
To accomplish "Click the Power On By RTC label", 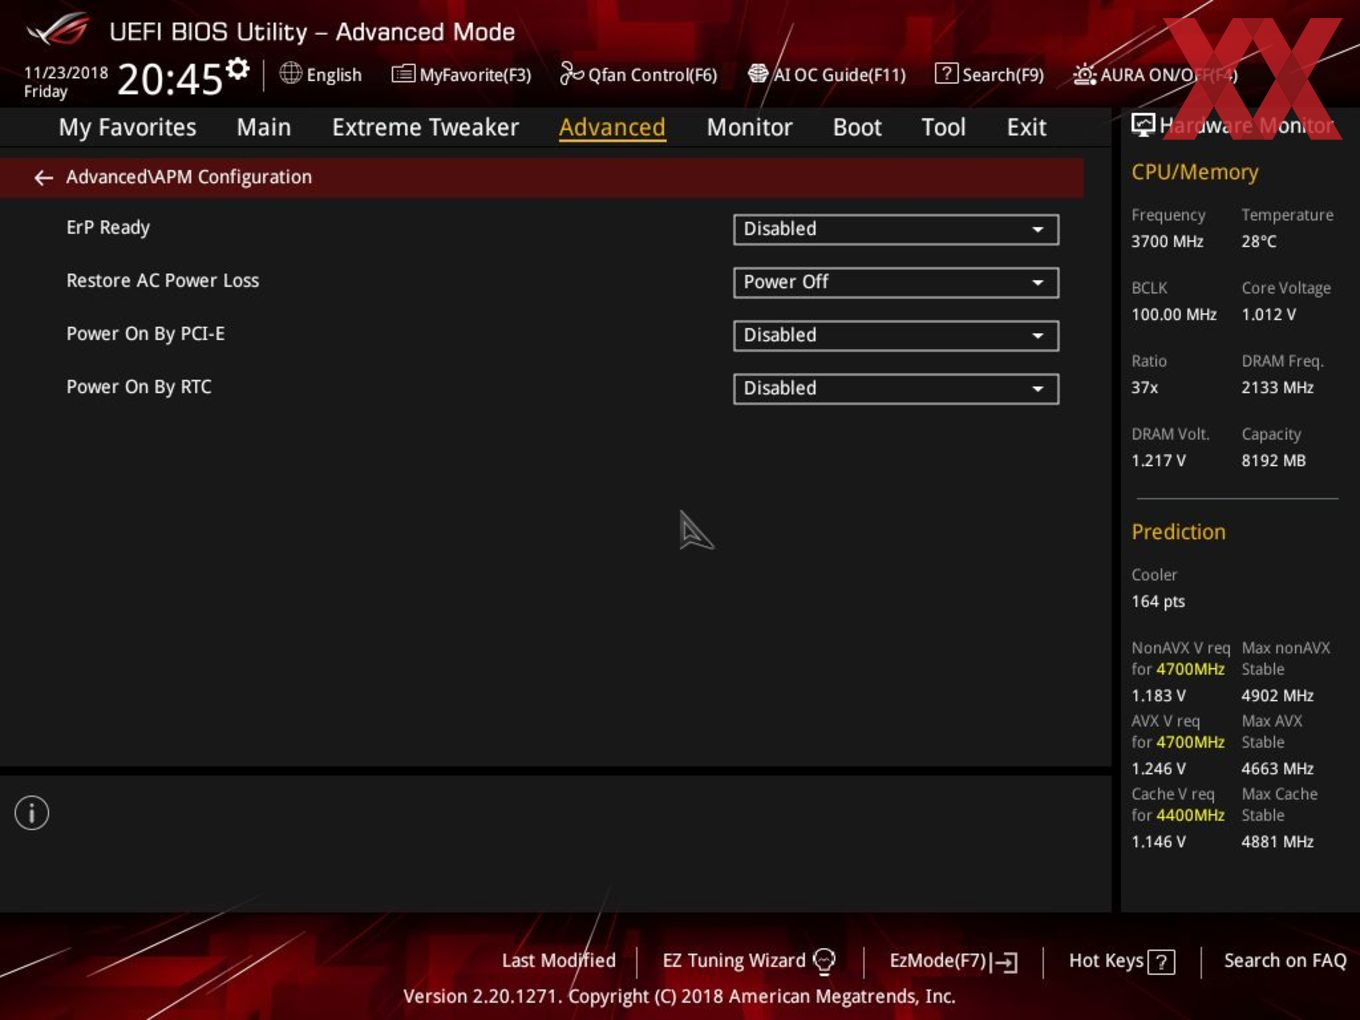I will (x=139, y=387).
